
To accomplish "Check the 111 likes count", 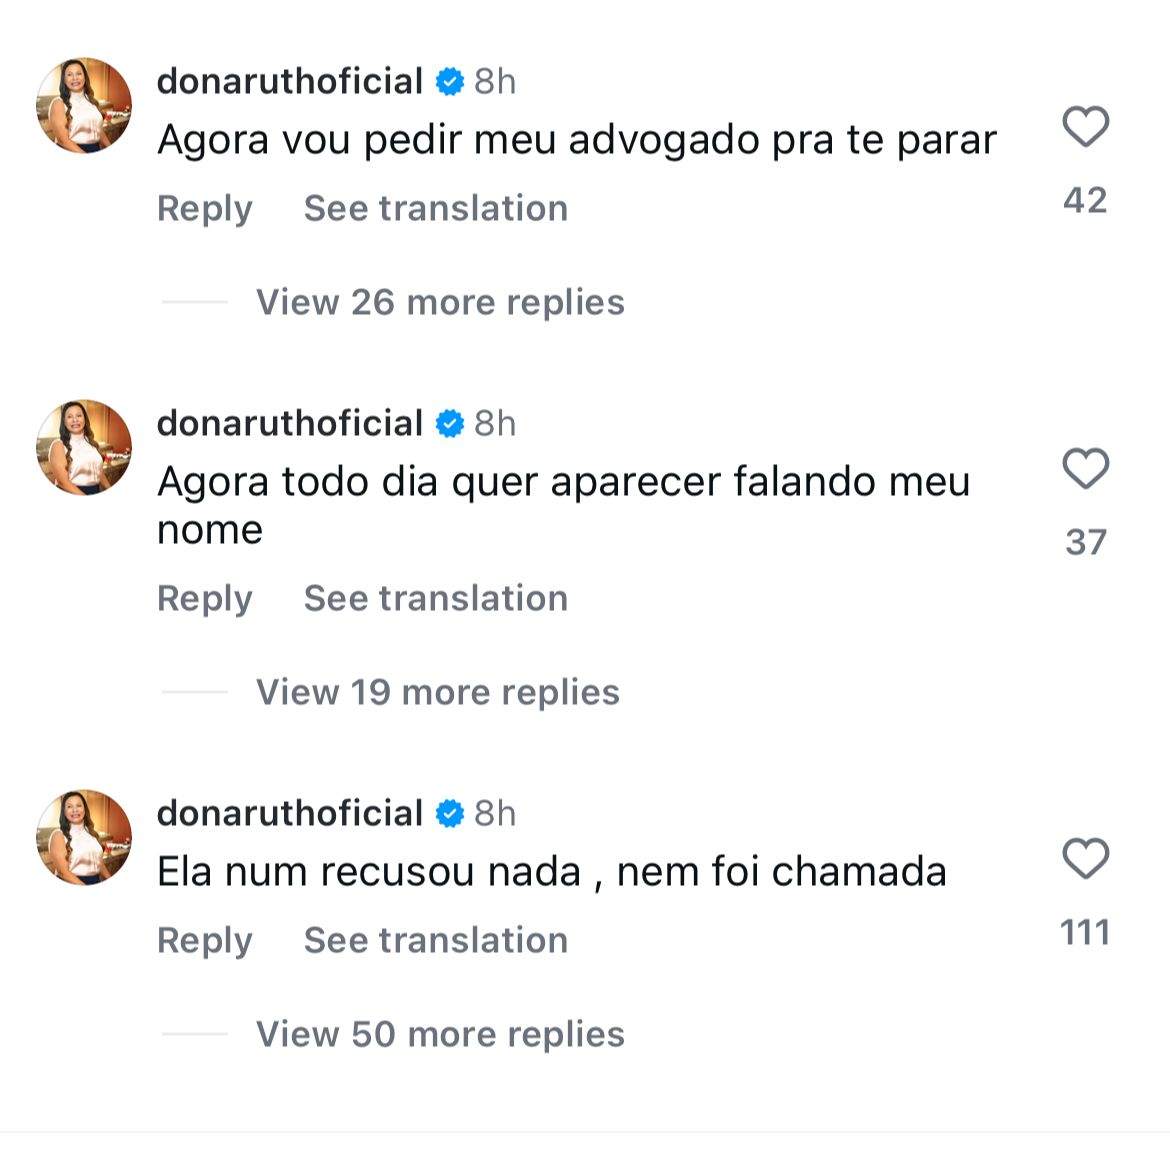I will tap(1086, 931).
